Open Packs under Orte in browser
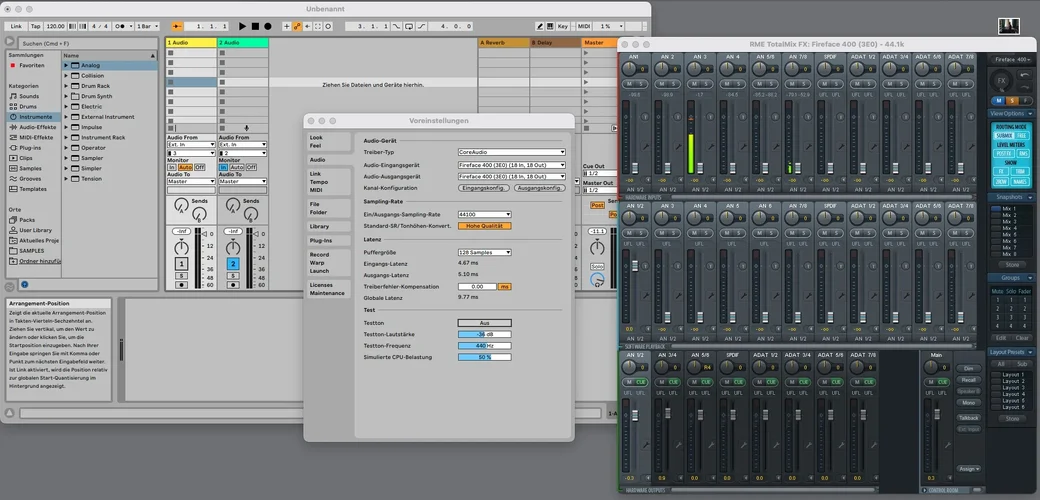Image resolution: width=1040 pixels, height=500 pixels. (26, 220)
